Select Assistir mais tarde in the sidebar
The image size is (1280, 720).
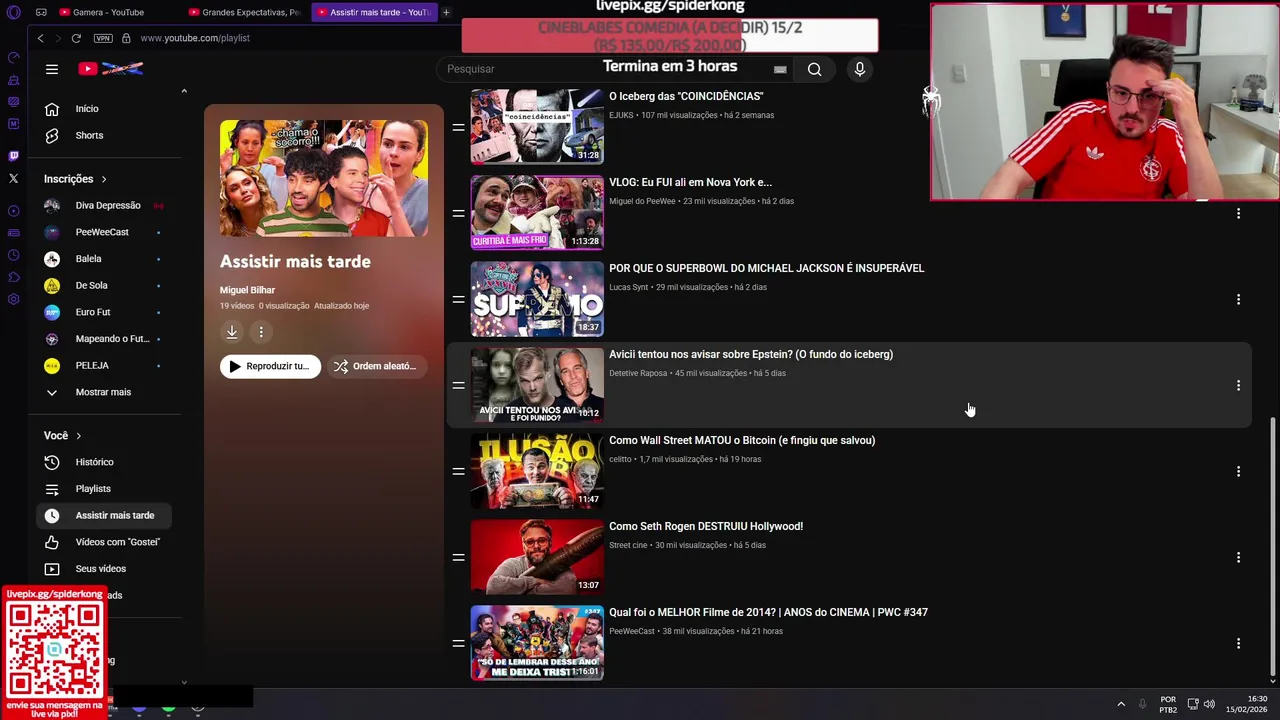103,515
